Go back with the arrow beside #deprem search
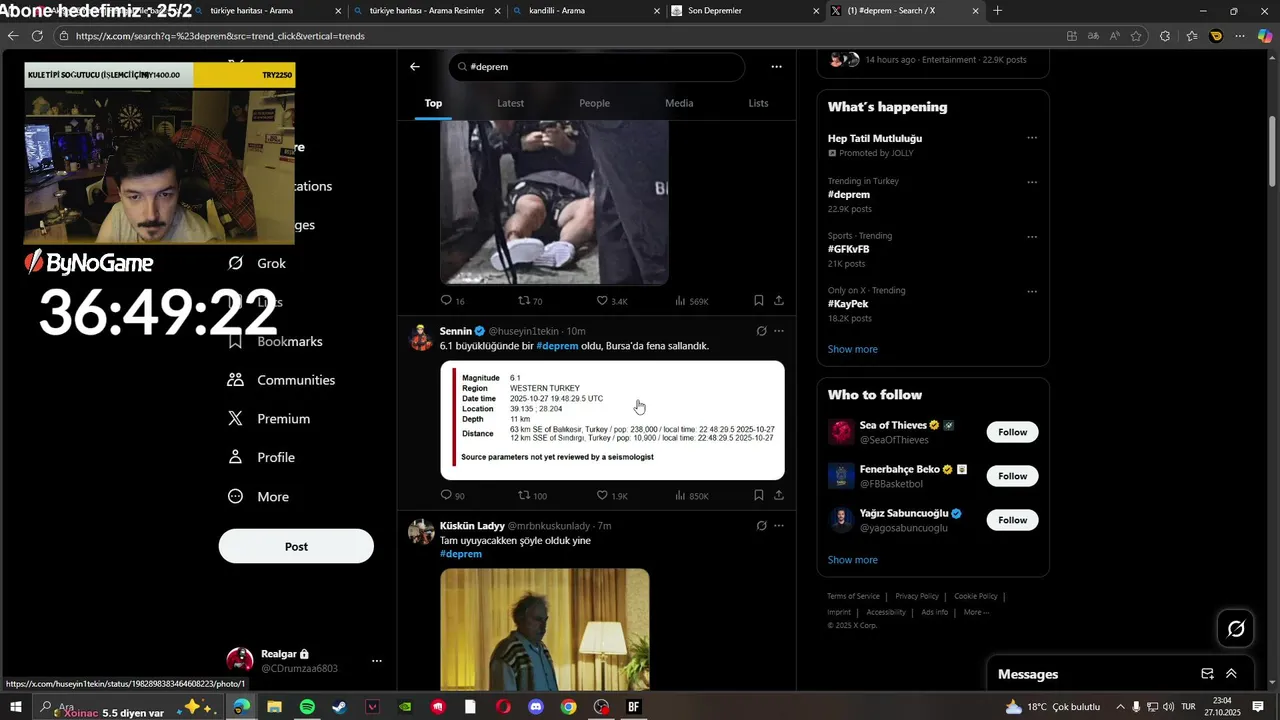The image size is (1280, 720). (x=415, y=67)
